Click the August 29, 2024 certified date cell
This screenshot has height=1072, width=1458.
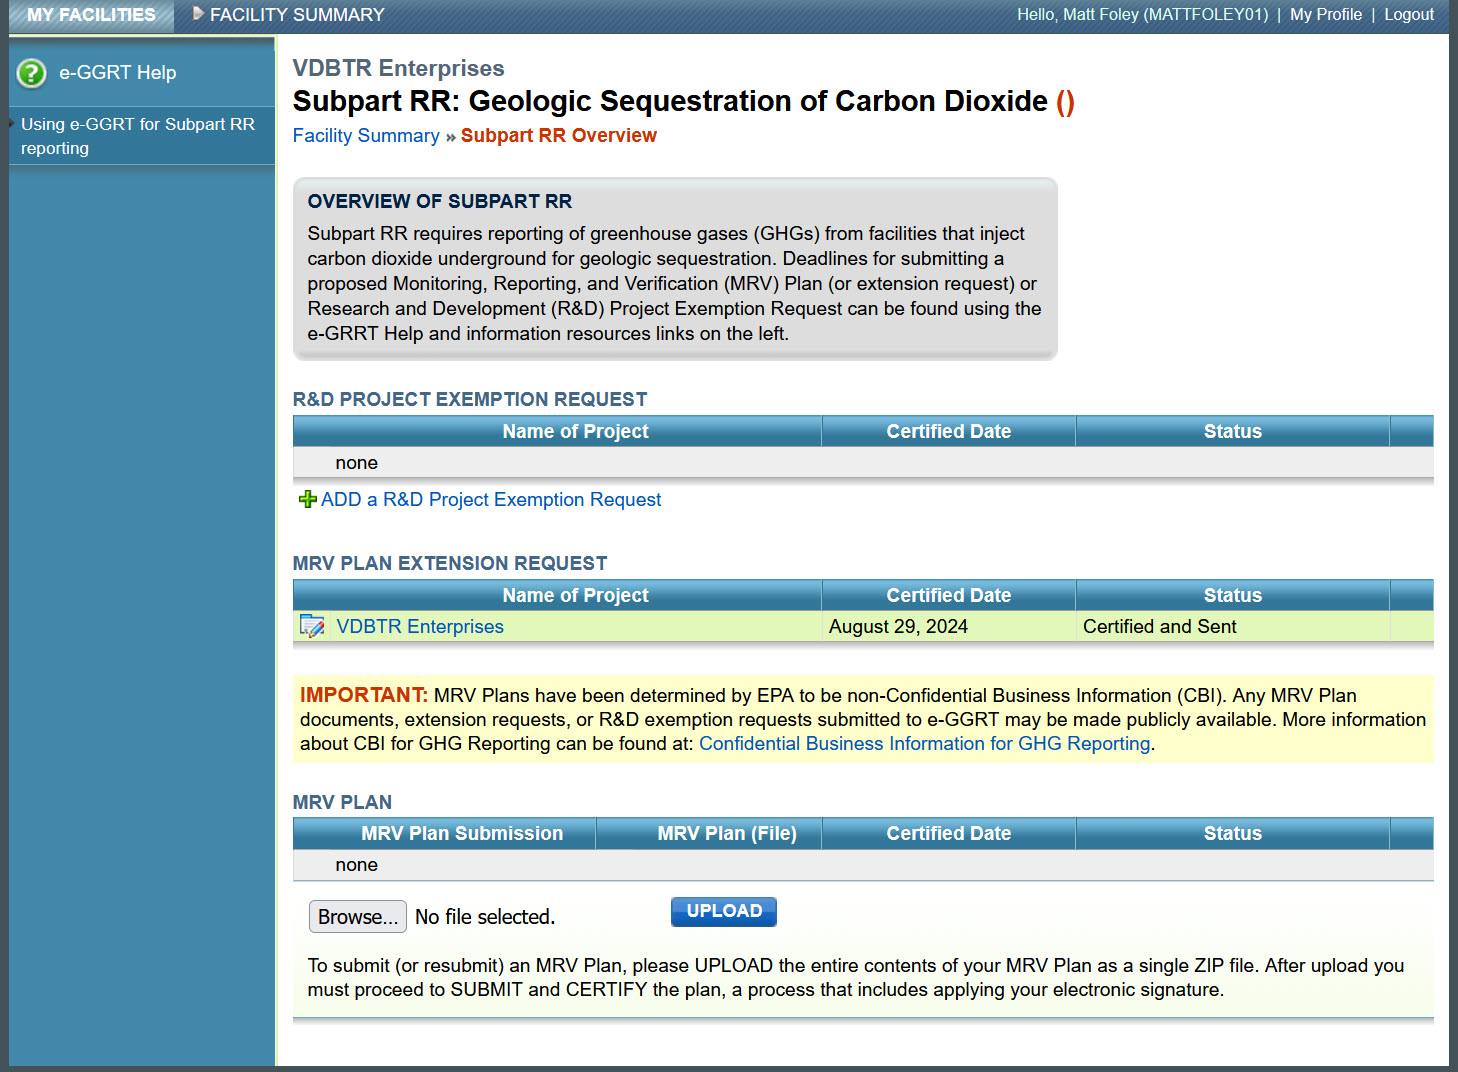click(x=949, y=626)
